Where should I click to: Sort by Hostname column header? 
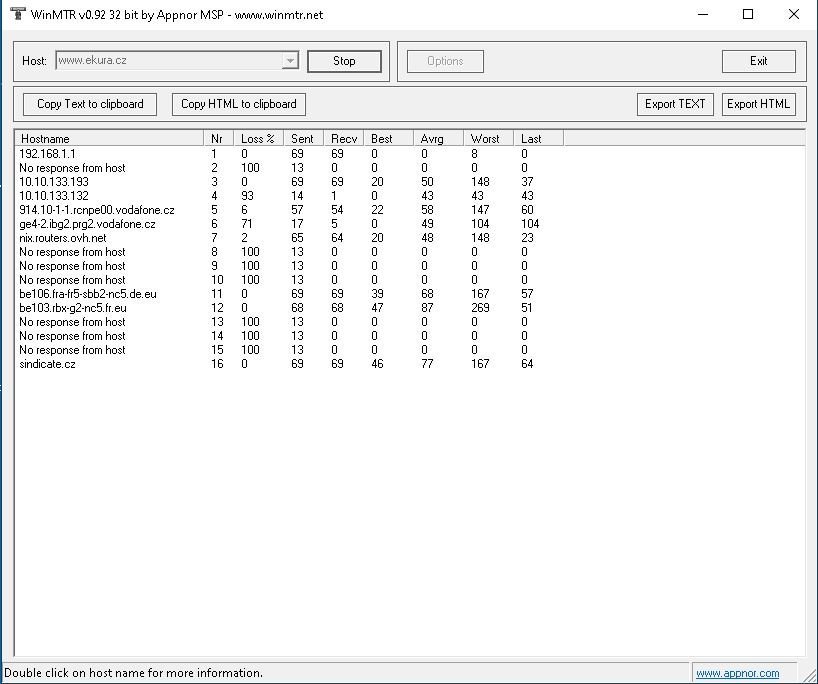(x=108, y=138)
